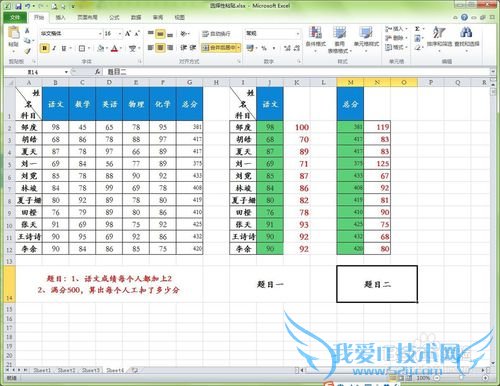This screenshot has width=500, height=386.
Task: Switch to the Sheet1 worksheet tab
Action: pyautogui.click(x=42, y=370)
